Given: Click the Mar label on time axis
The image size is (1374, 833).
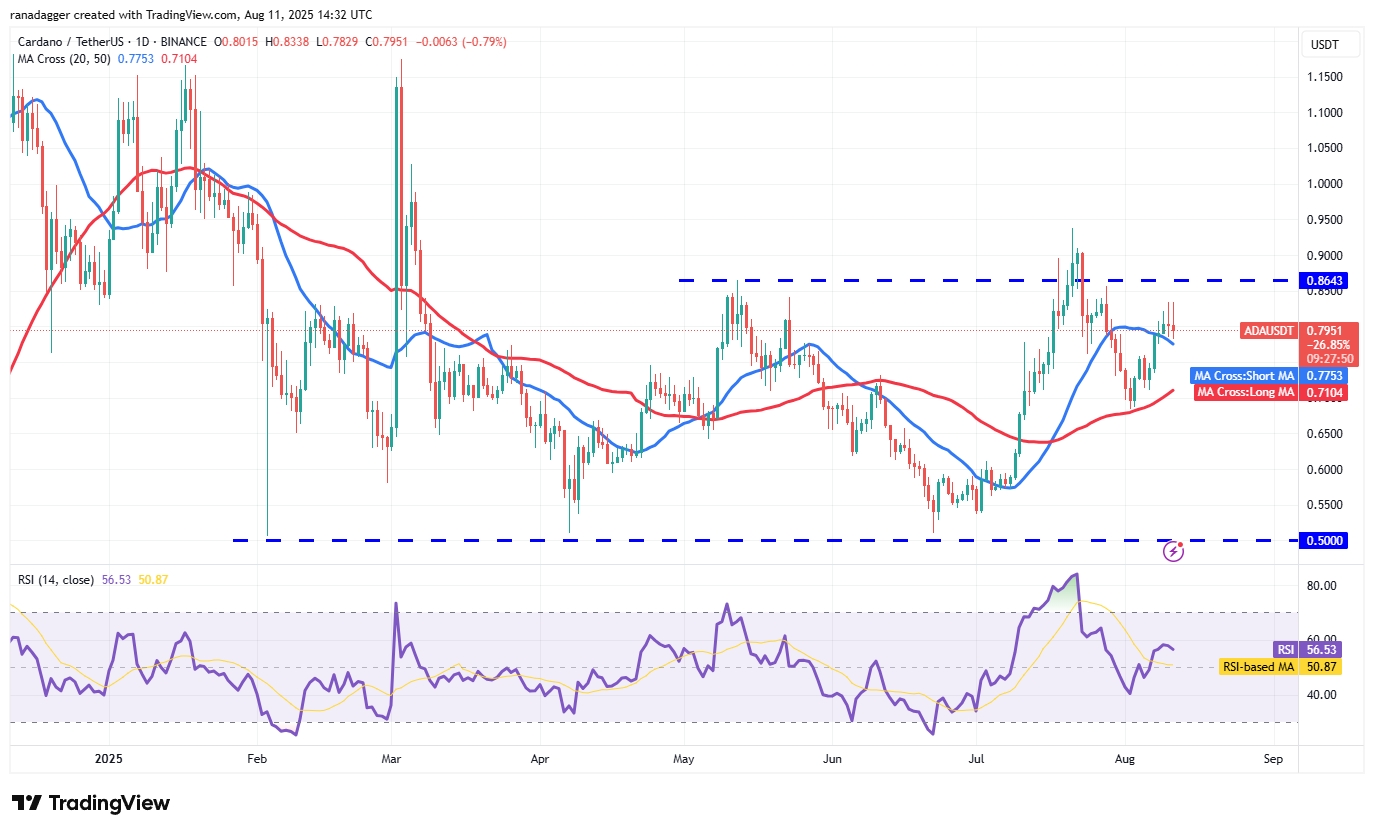Looking at the screenshot, I should pyautogui.click(x=393, y=759).
